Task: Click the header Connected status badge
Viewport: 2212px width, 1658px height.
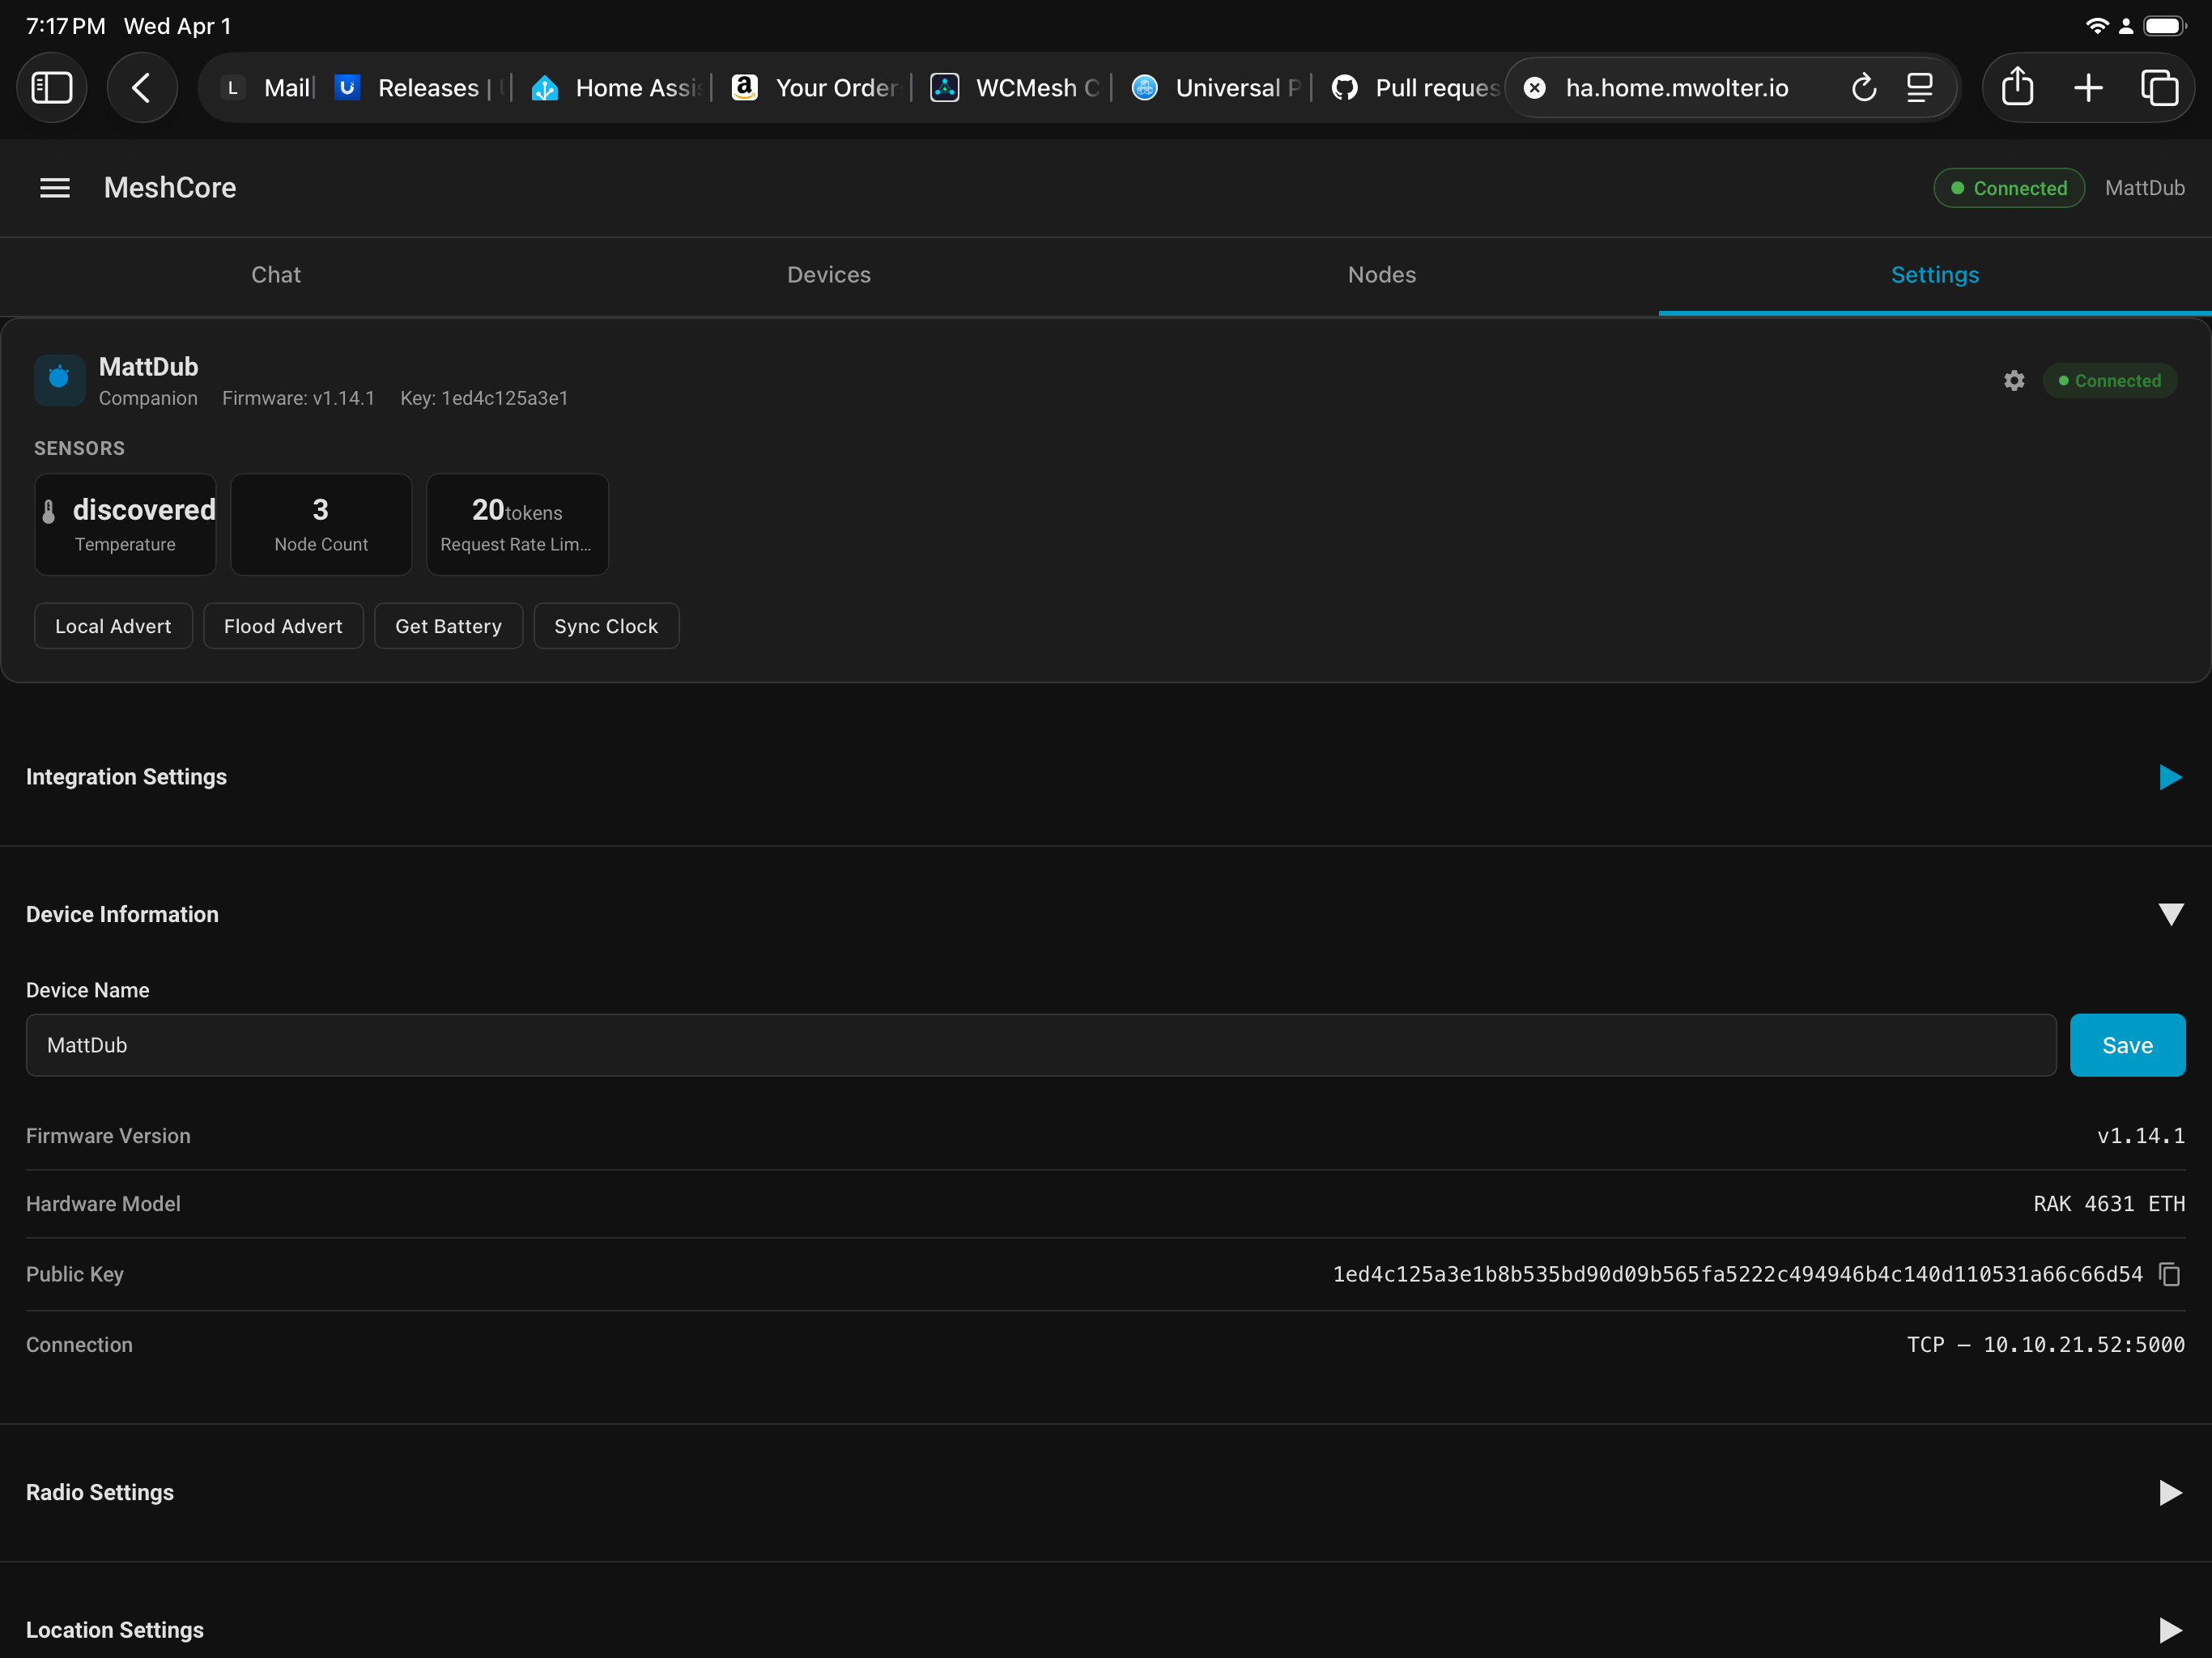Action: (x=2008, y=188)
